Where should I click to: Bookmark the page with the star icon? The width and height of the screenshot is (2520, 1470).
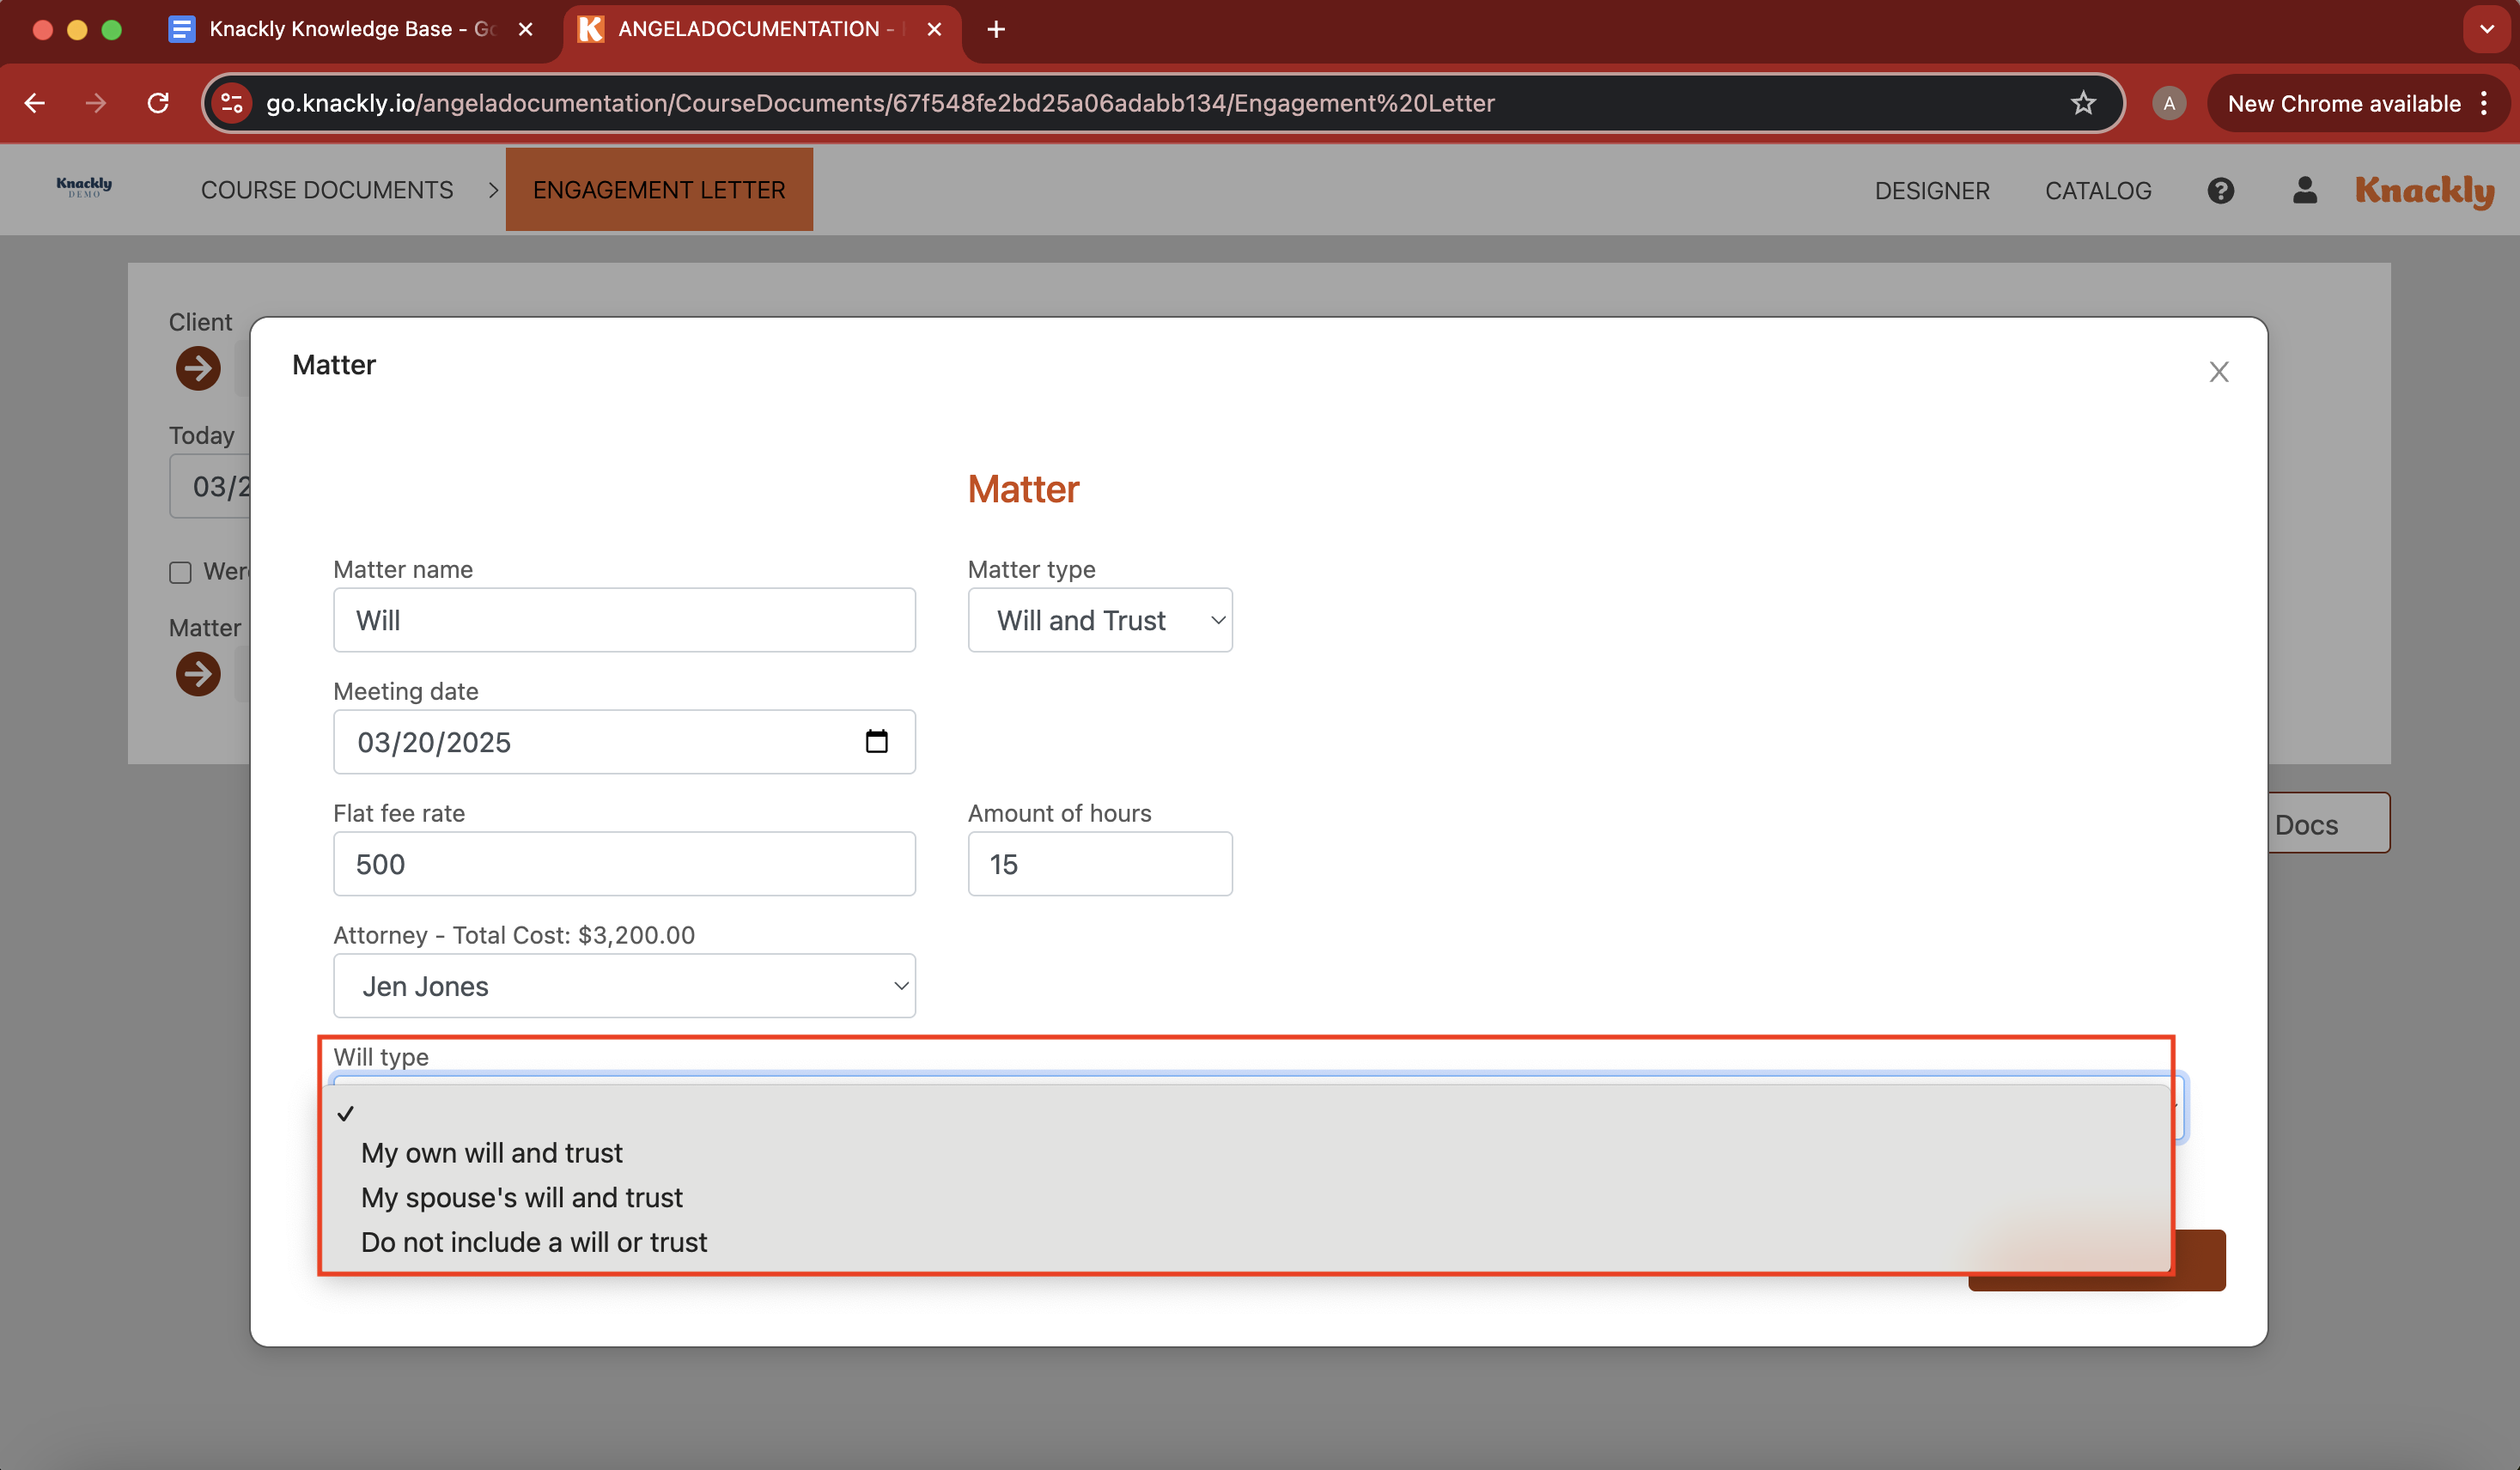coord(2083,103)
